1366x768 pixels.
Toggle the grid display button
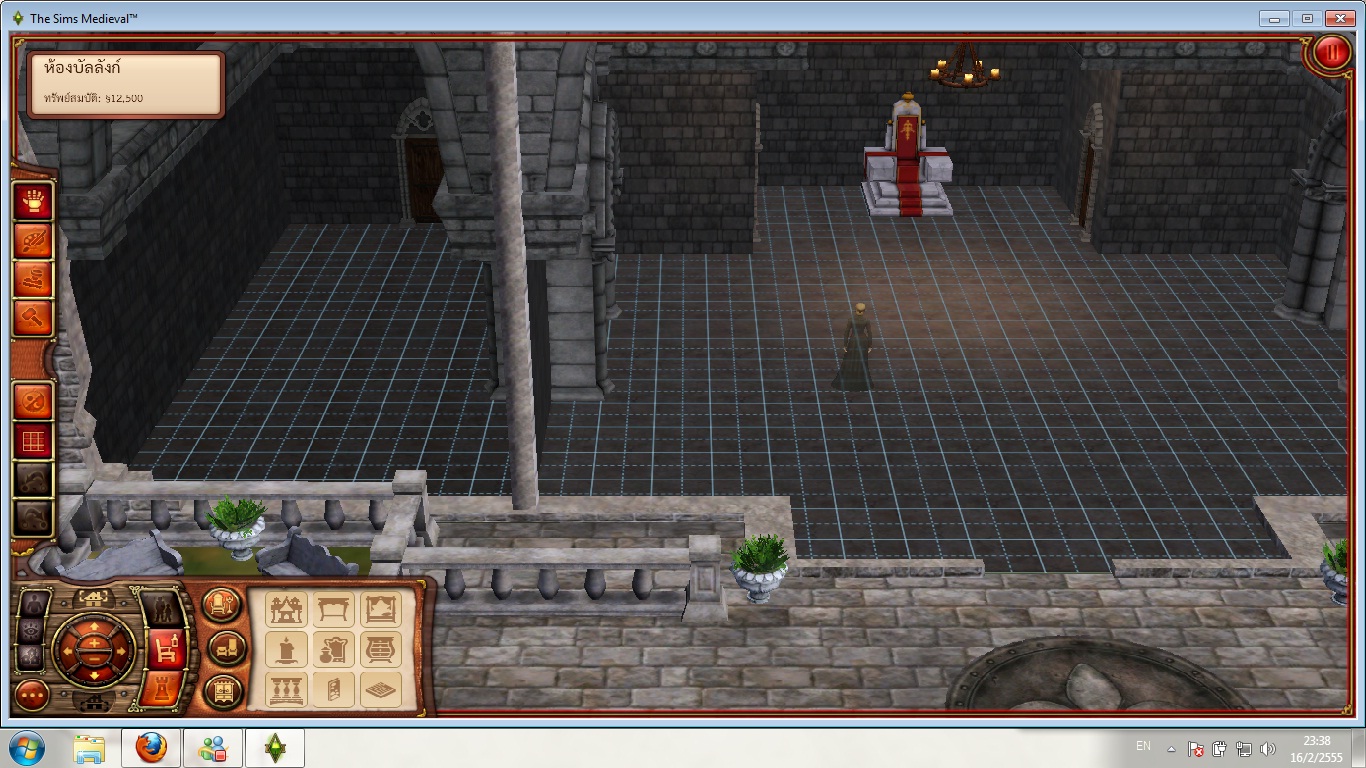tap(35, 441)
